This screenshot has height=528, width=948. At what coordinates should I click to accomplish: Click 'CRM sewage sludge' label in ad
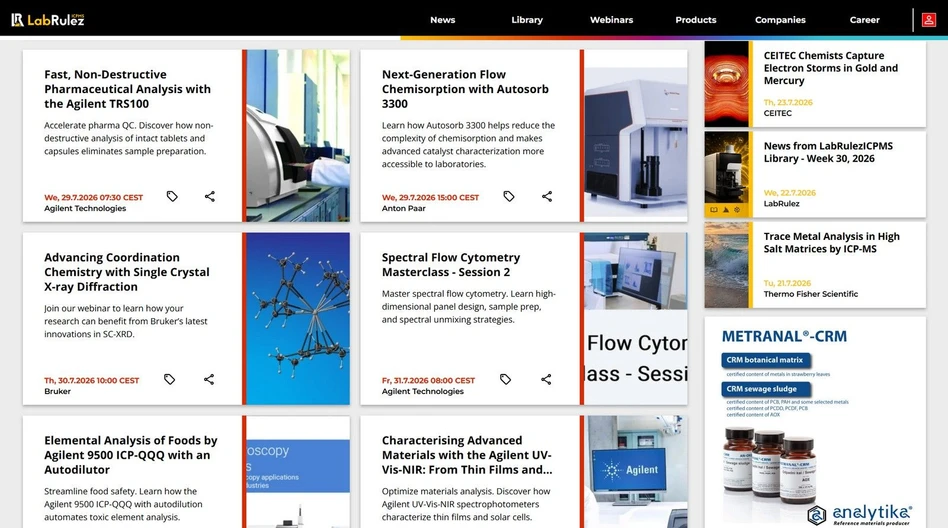click(x=765, y=389)
